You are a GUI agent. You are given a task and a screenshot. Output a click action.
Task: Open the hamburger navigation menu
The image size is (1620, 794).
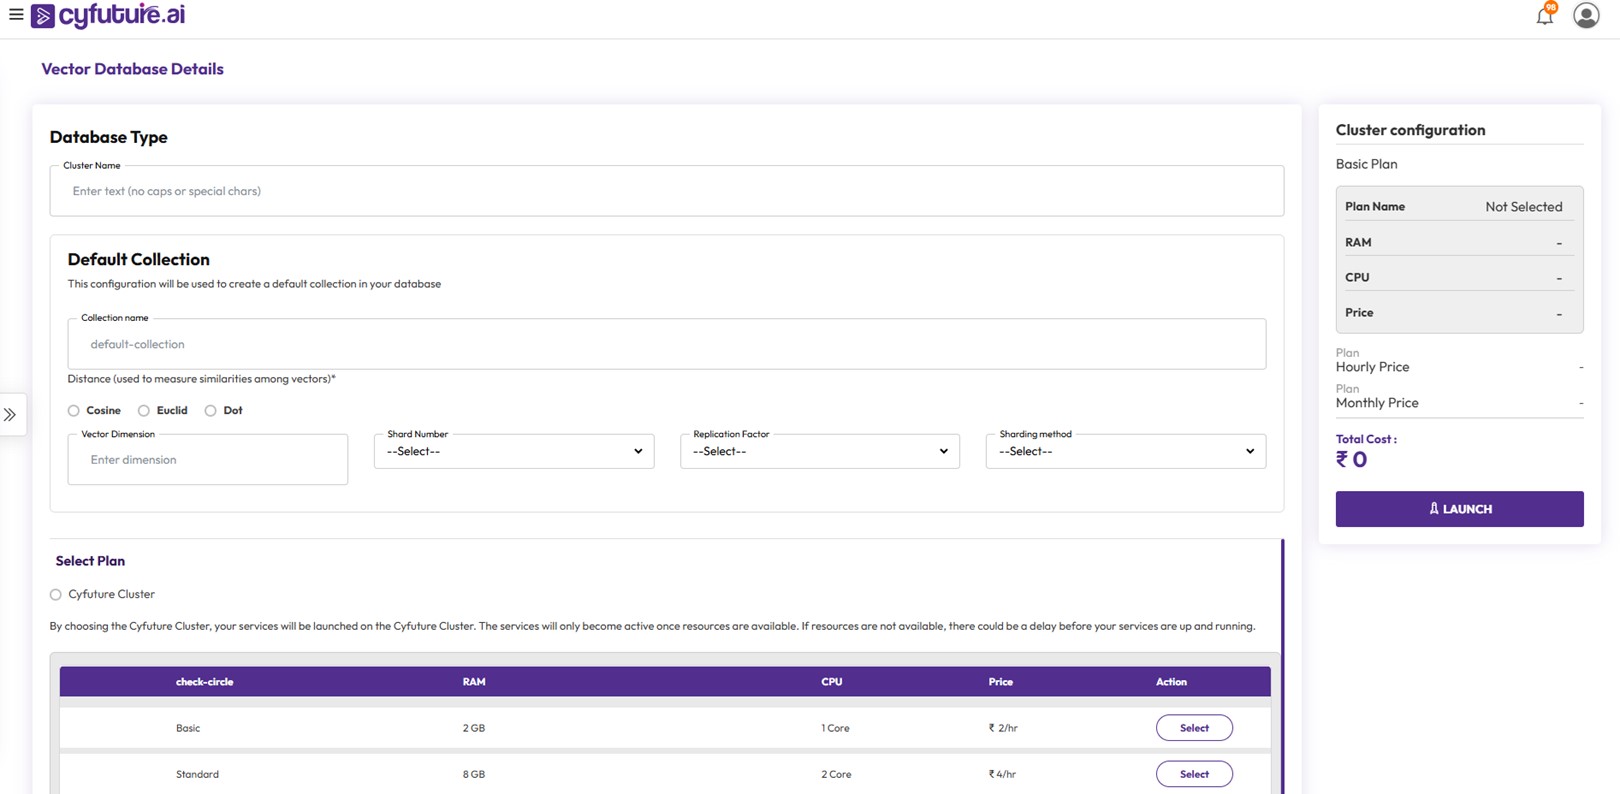pos(16,15)
